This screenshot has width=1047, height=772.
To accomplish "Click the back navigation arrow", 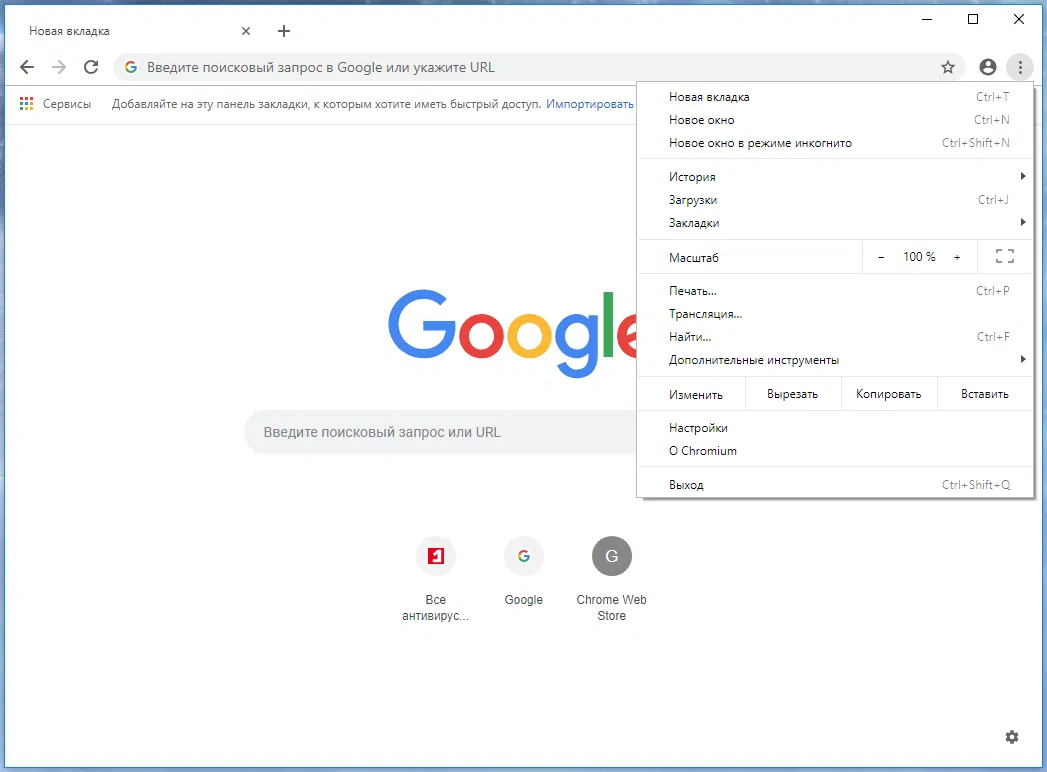I will (x=27, y=67).
